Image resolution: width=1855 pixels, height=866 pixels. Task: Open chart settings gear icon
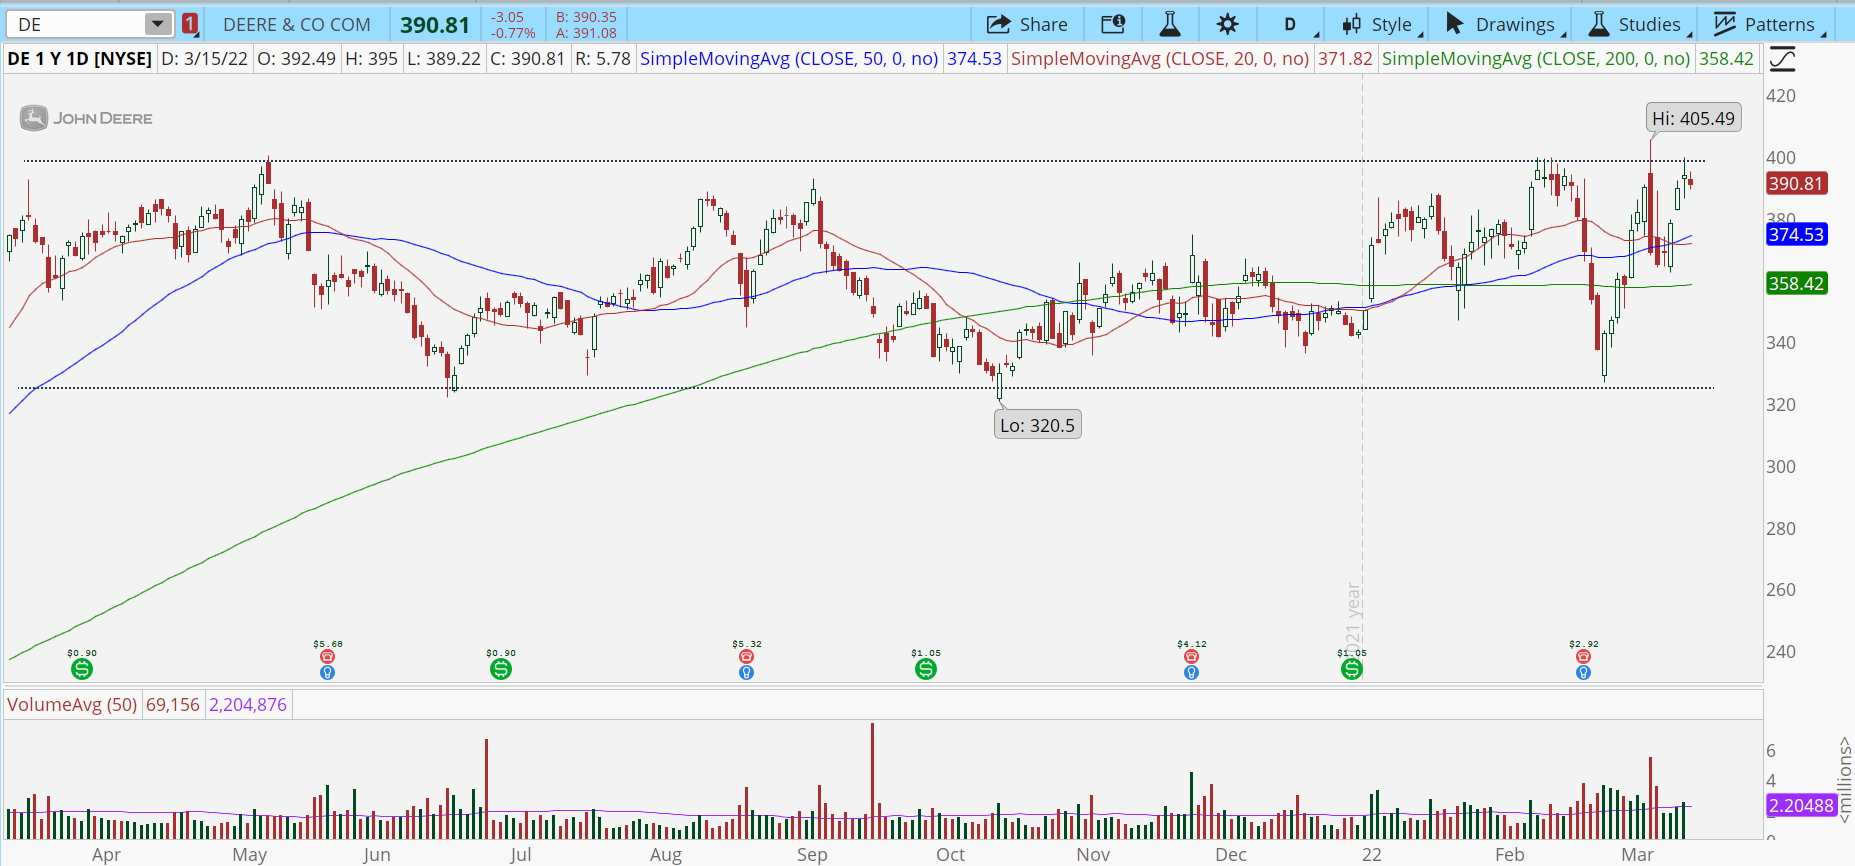coord(1227,24)
